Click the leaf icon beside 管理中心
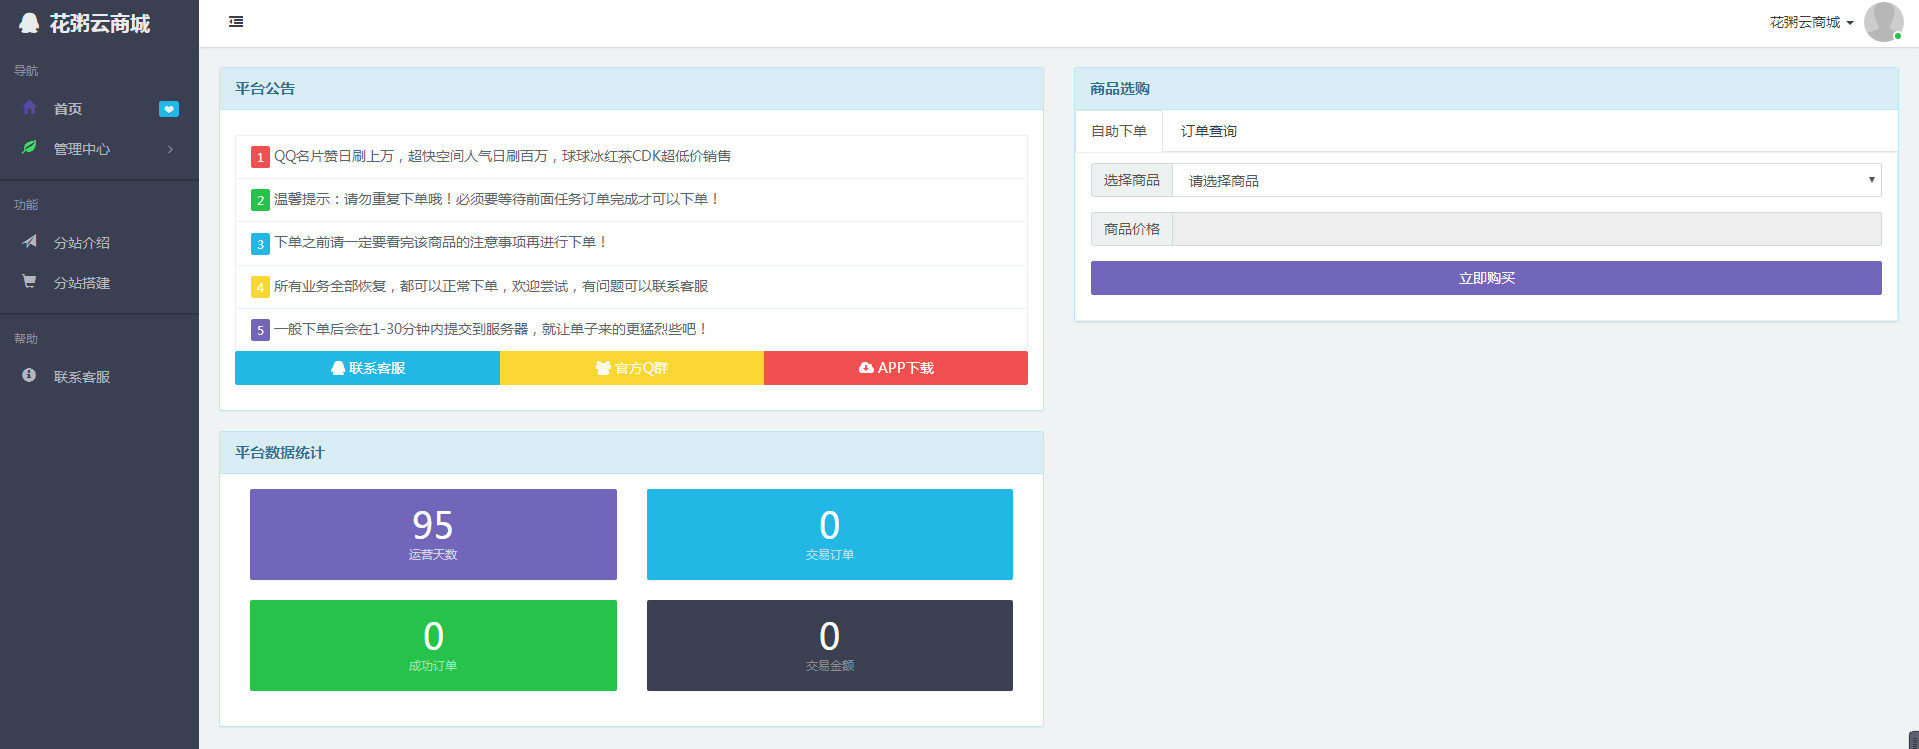Screen dimensions: 1919x749 click(x=29, y=148)
